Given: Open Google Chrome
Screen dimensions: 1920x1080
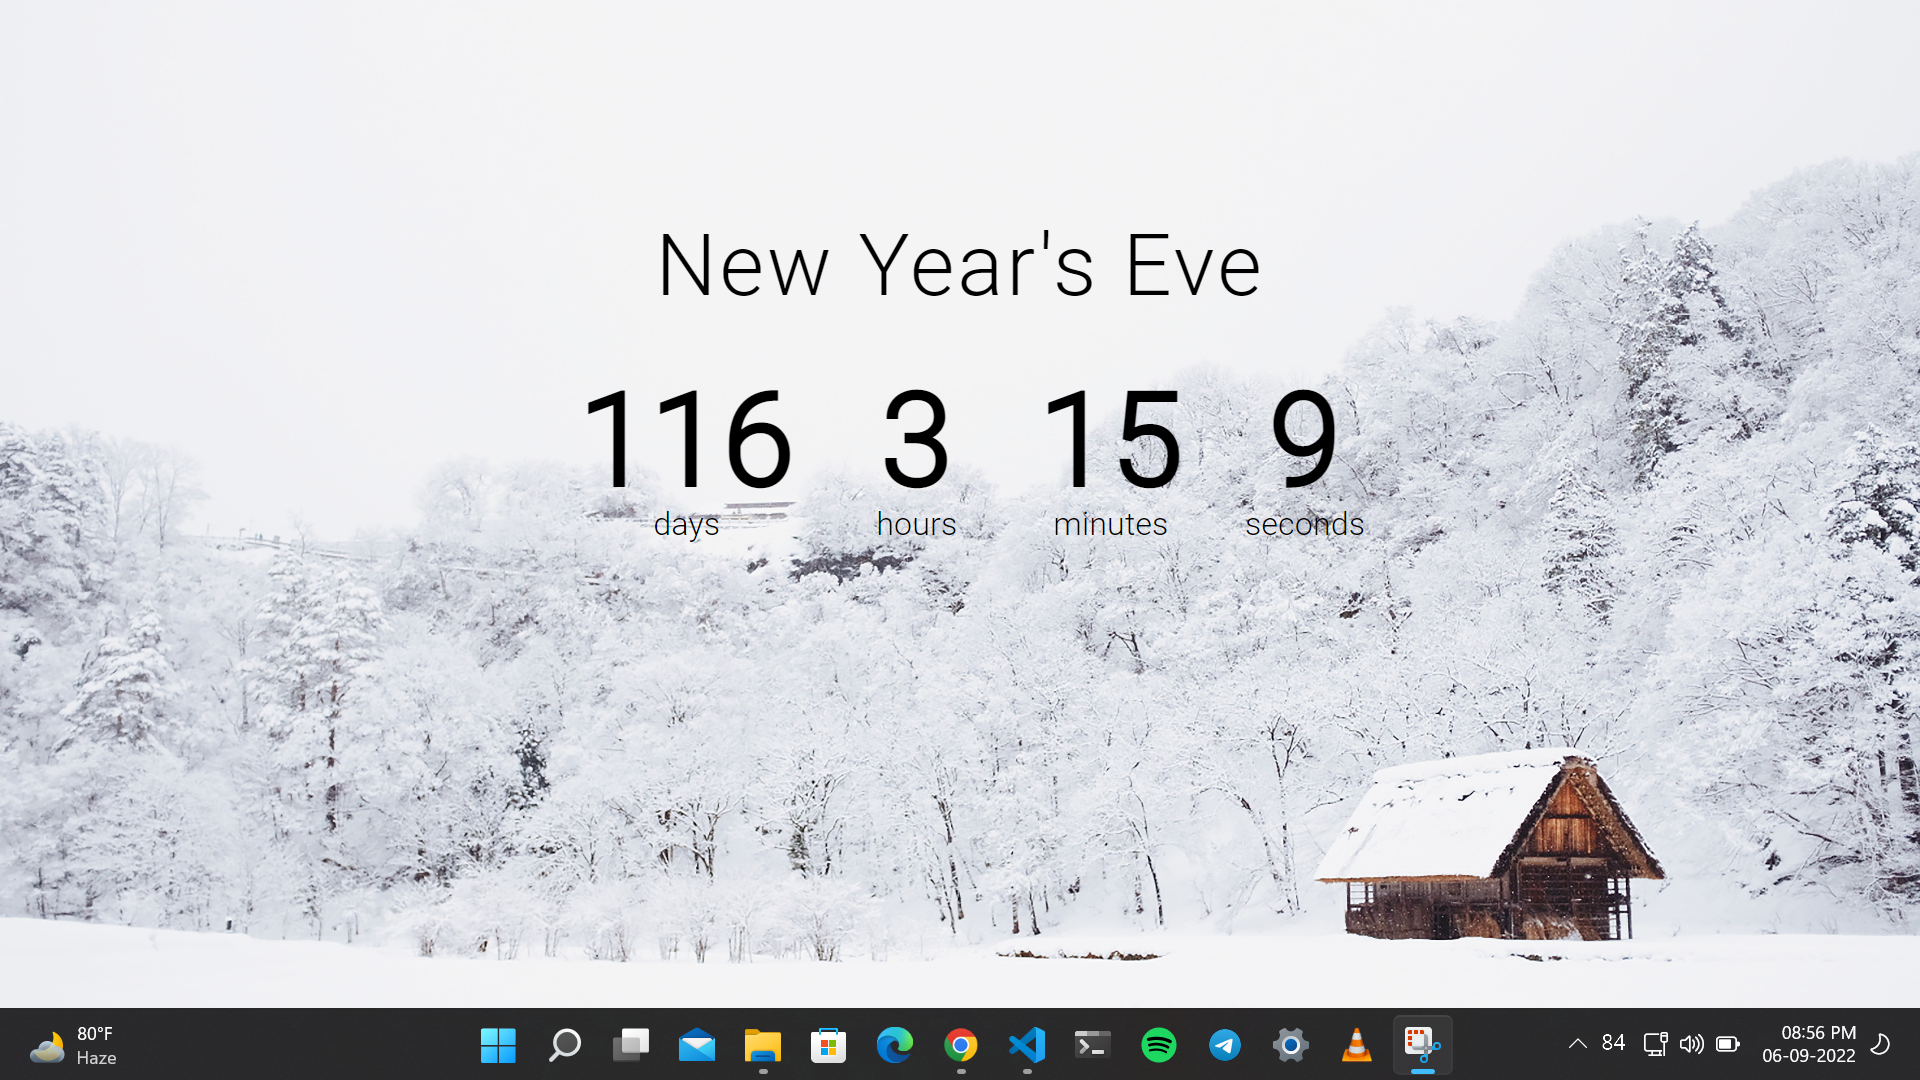Looking at the screenshot, I should pyautogui.click(x=961, y=1046).
